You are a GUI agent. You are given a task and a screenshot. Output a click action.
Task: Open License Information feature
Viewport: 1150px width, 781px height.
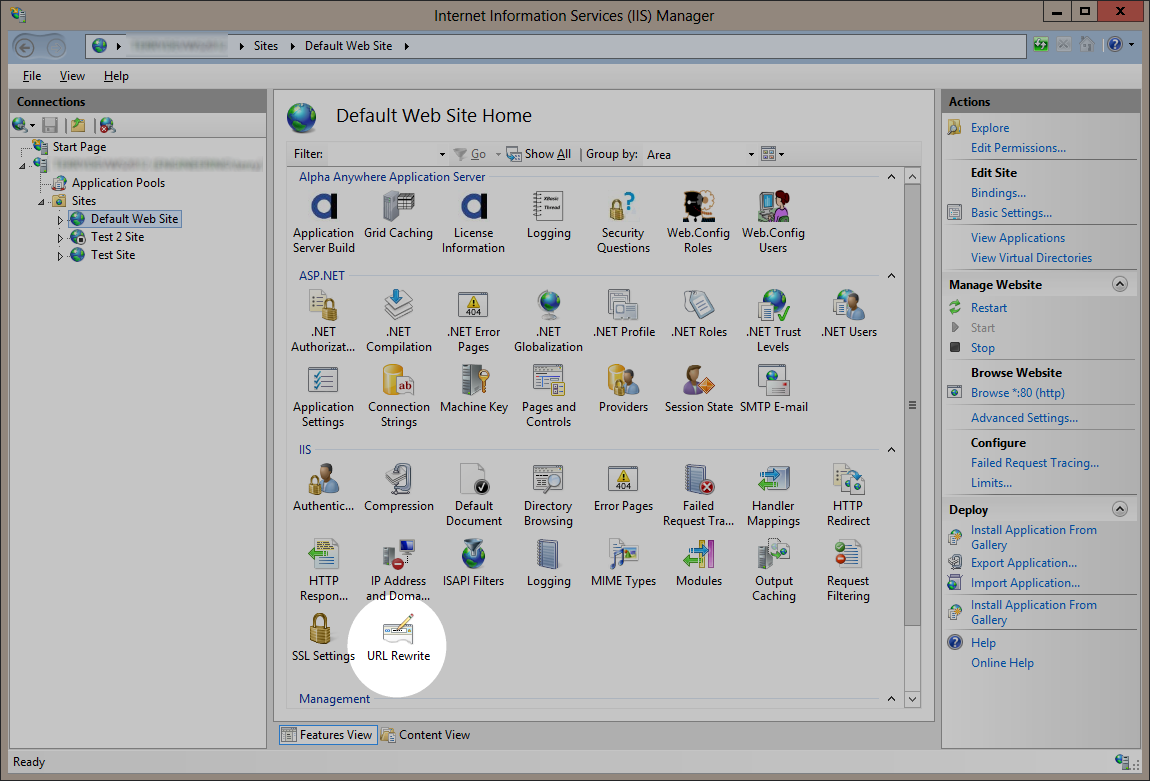[x=473, y=223]
